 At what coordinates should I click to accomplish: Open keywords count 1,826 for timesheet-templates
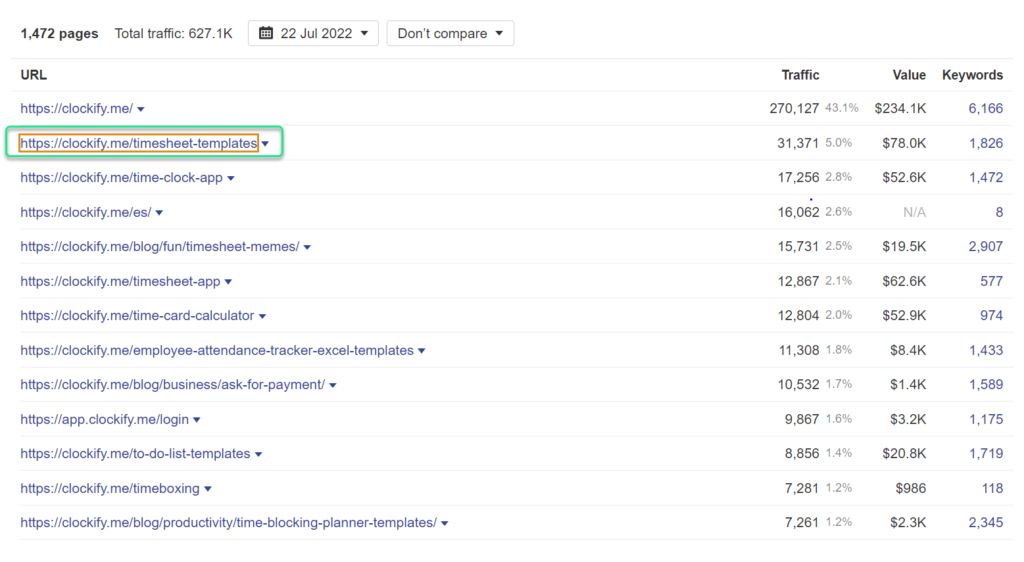pos(985,143)
